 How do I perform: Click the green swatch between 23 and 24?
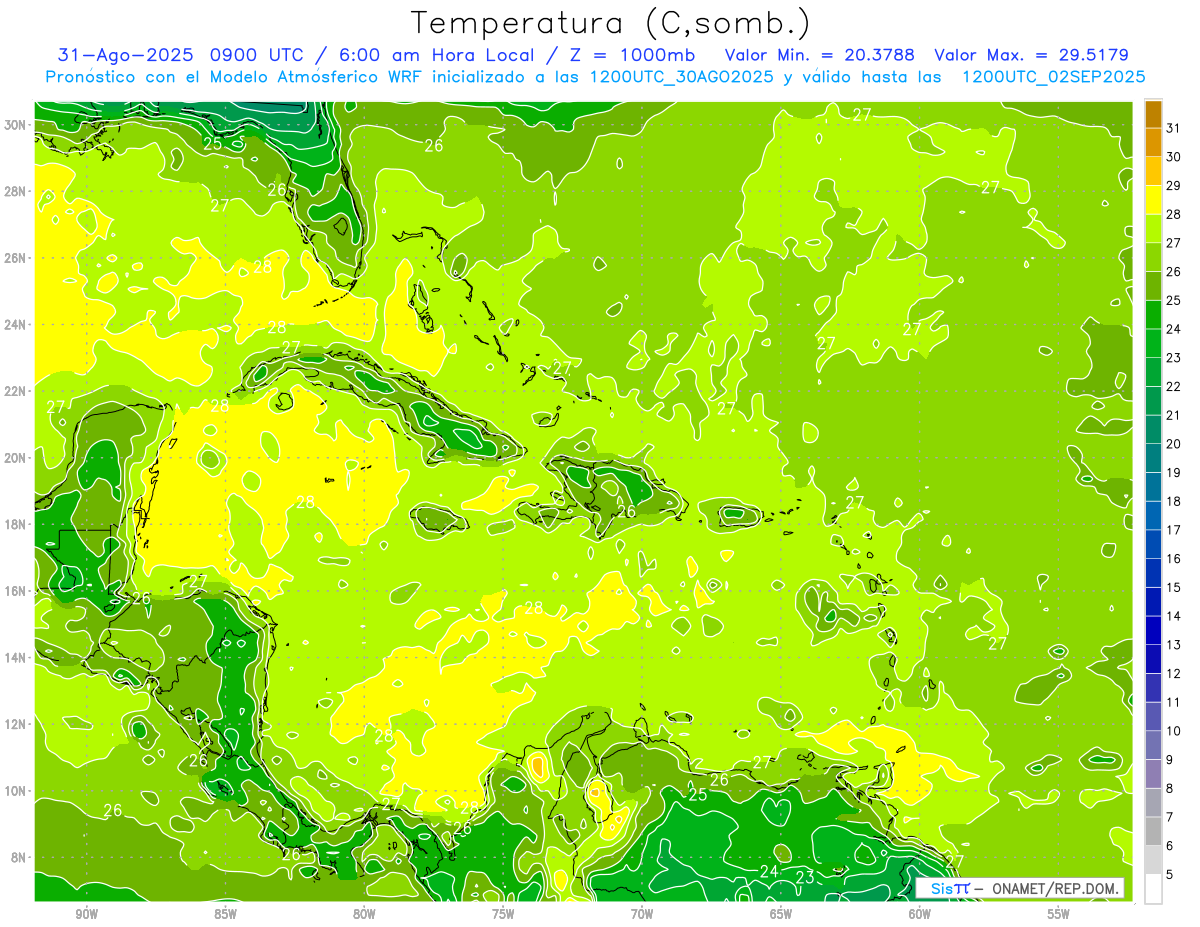1153,343
